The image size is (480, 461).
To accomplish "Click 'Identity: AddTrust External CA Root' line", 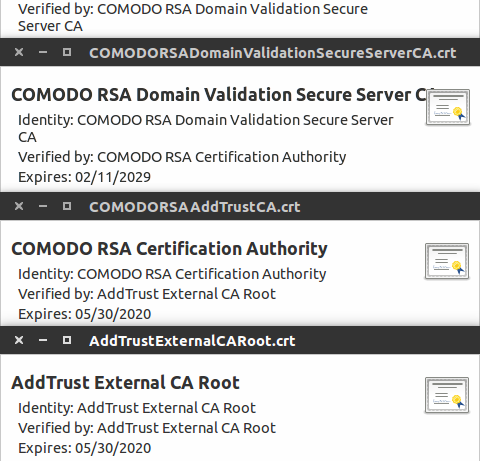I will 137,408.
